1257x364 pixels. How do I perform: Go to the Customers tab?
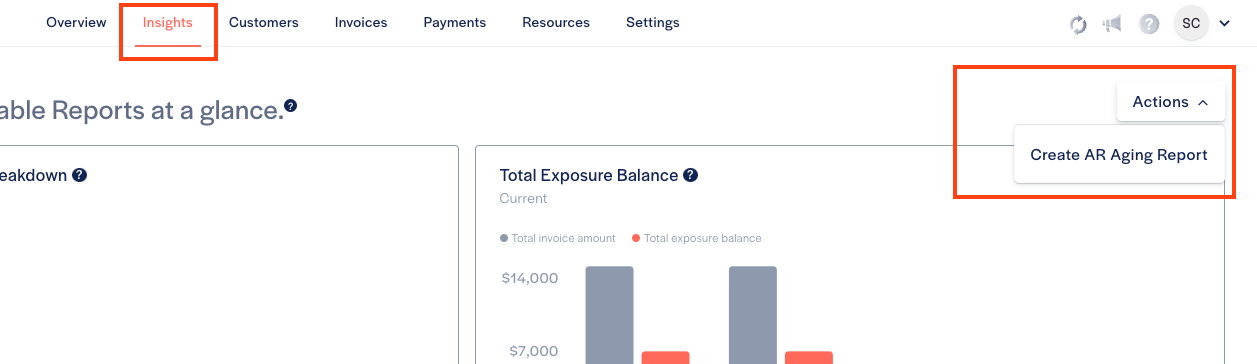(x=264, y=22)
